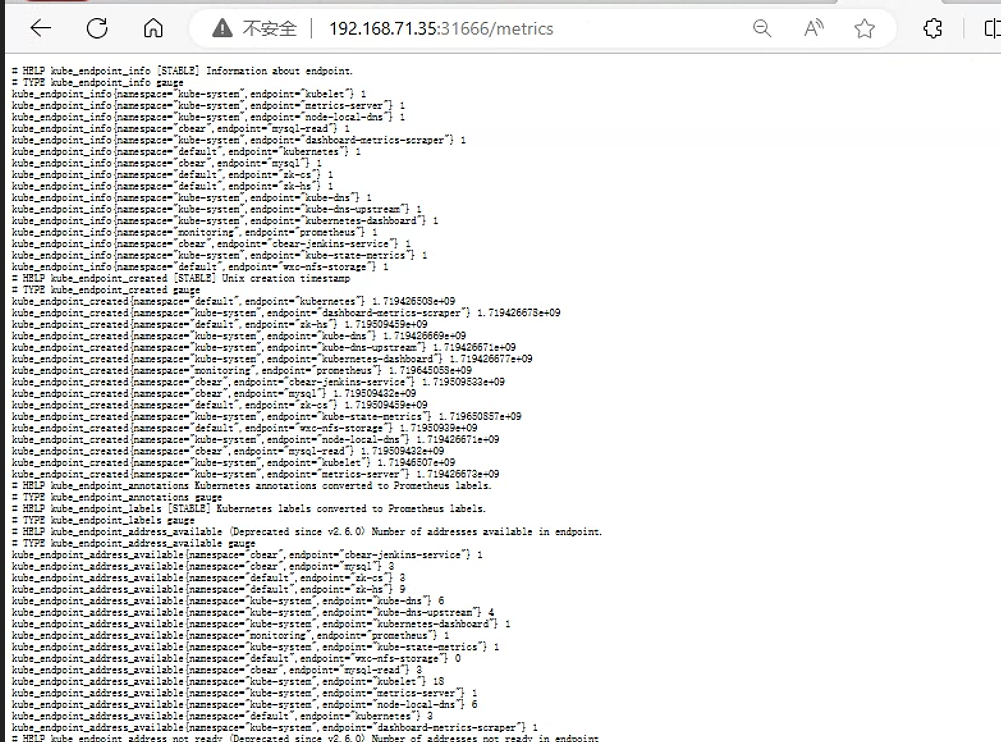Screen dimensions: 1001x742
Task: Select the kube_endpoint_info line for "prometheus"
Action: [195, 232]
